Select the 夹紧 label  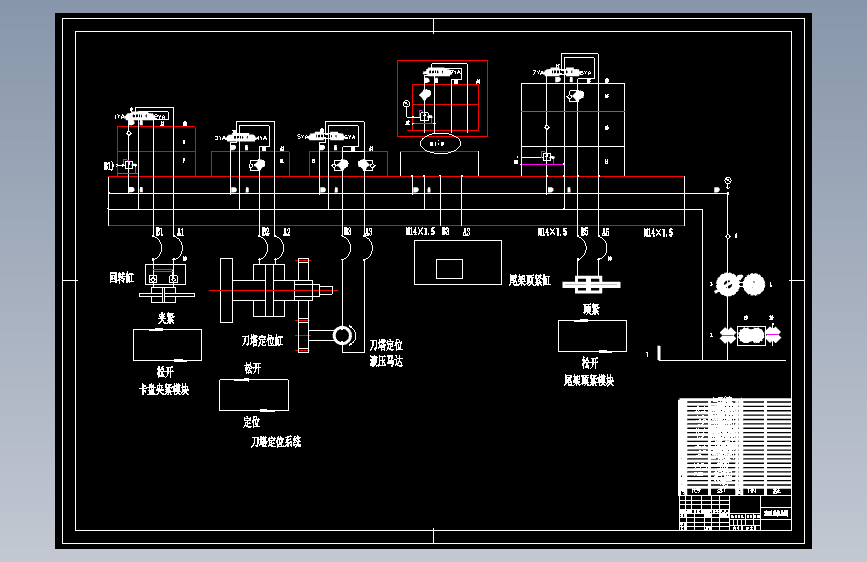click(166, 318)
